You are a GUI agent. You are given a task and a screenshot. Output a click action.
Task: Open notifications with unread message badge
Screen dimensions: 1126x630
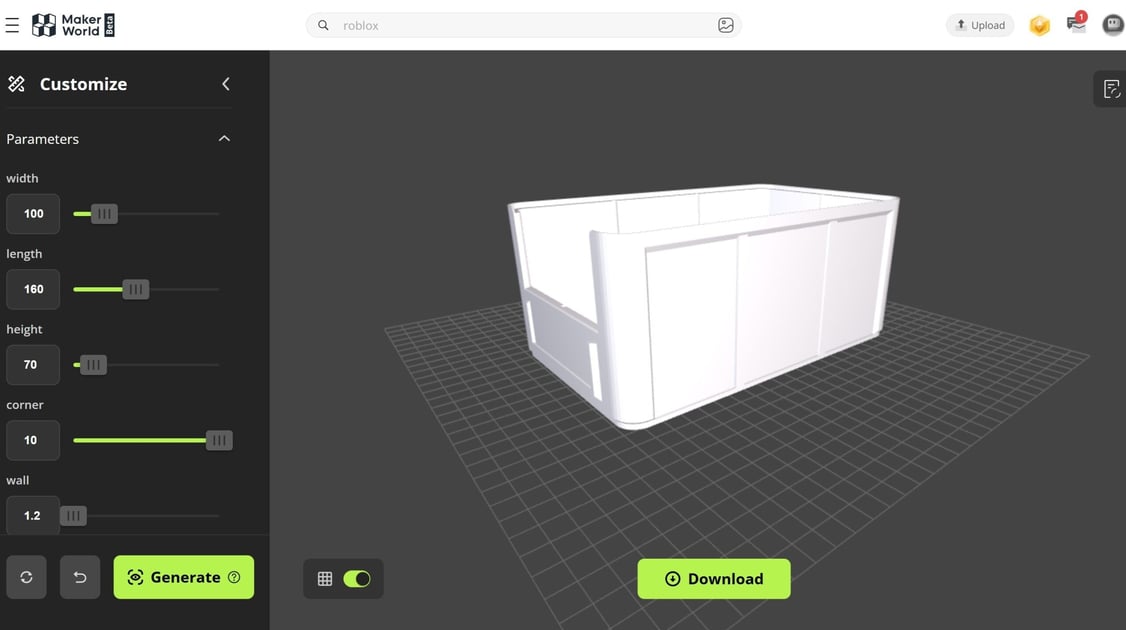[1075, 25]
